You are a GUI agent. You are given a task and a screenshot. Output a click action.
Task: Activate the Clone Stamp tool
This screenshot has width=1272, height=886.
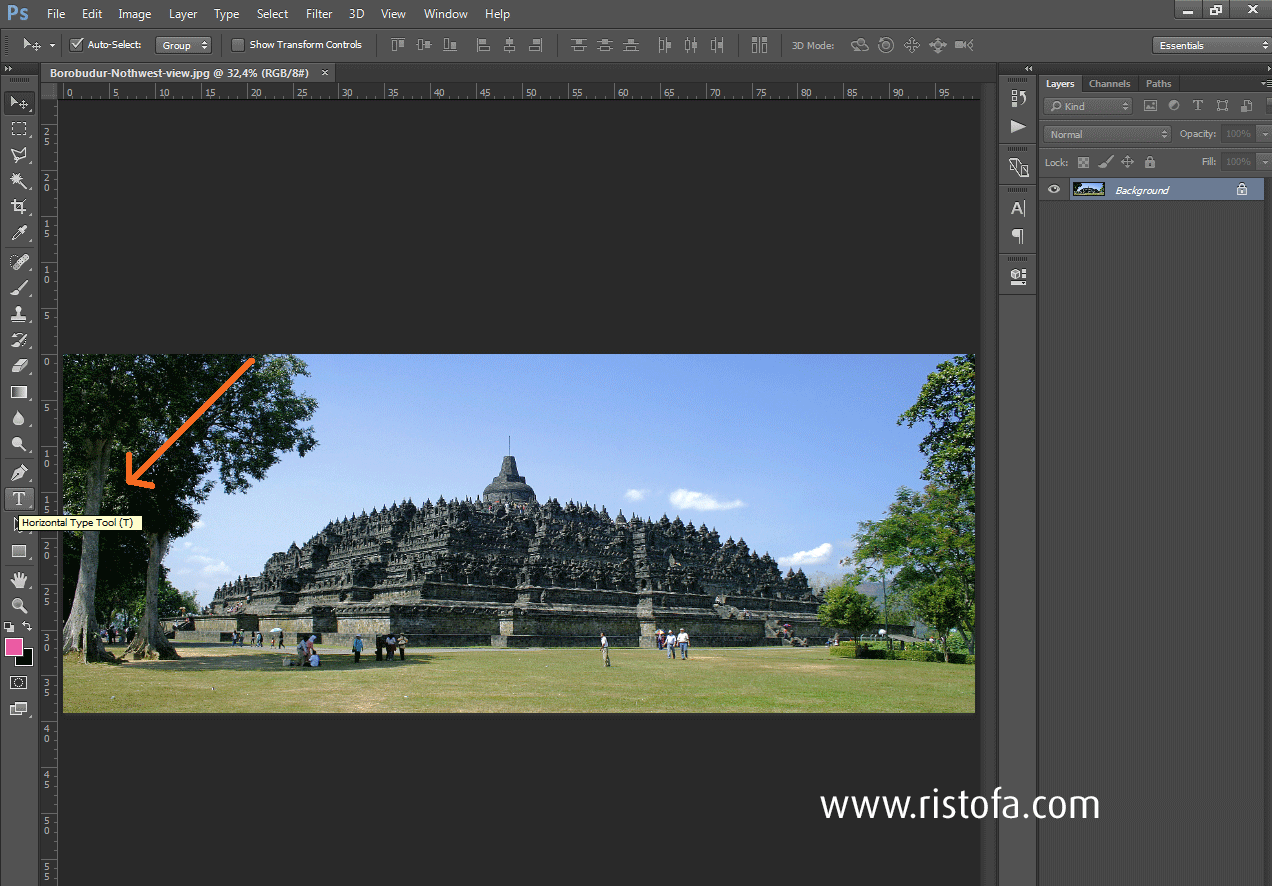[18, 314]
